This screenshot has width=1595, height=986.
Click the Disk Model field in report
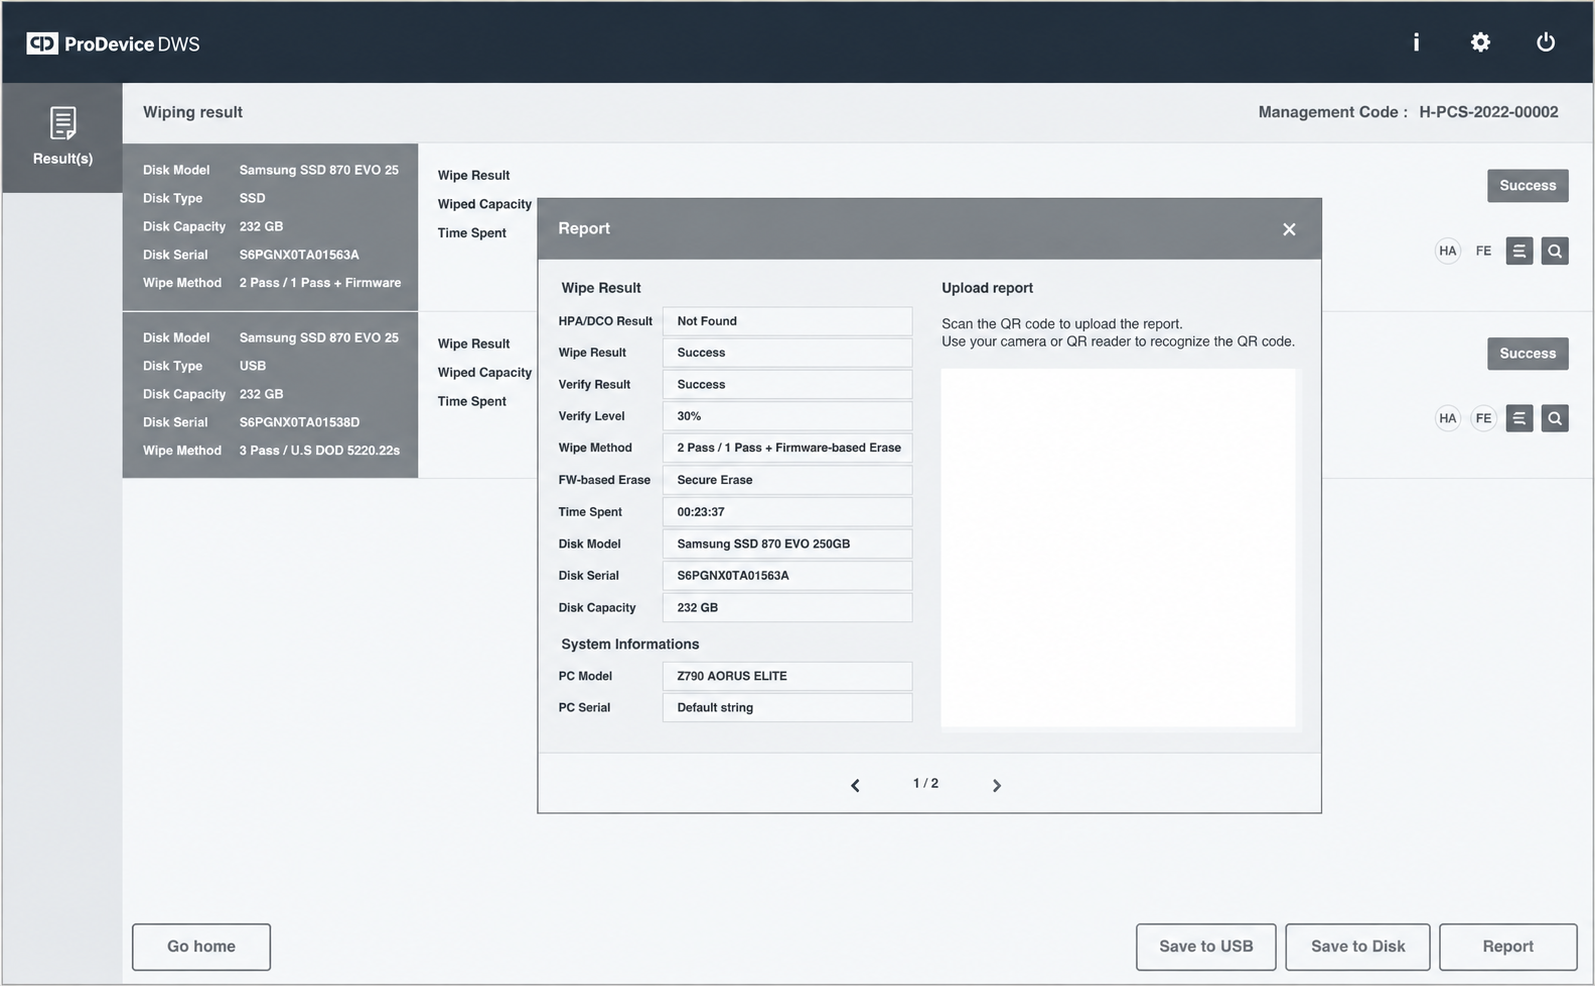point(787,544)
